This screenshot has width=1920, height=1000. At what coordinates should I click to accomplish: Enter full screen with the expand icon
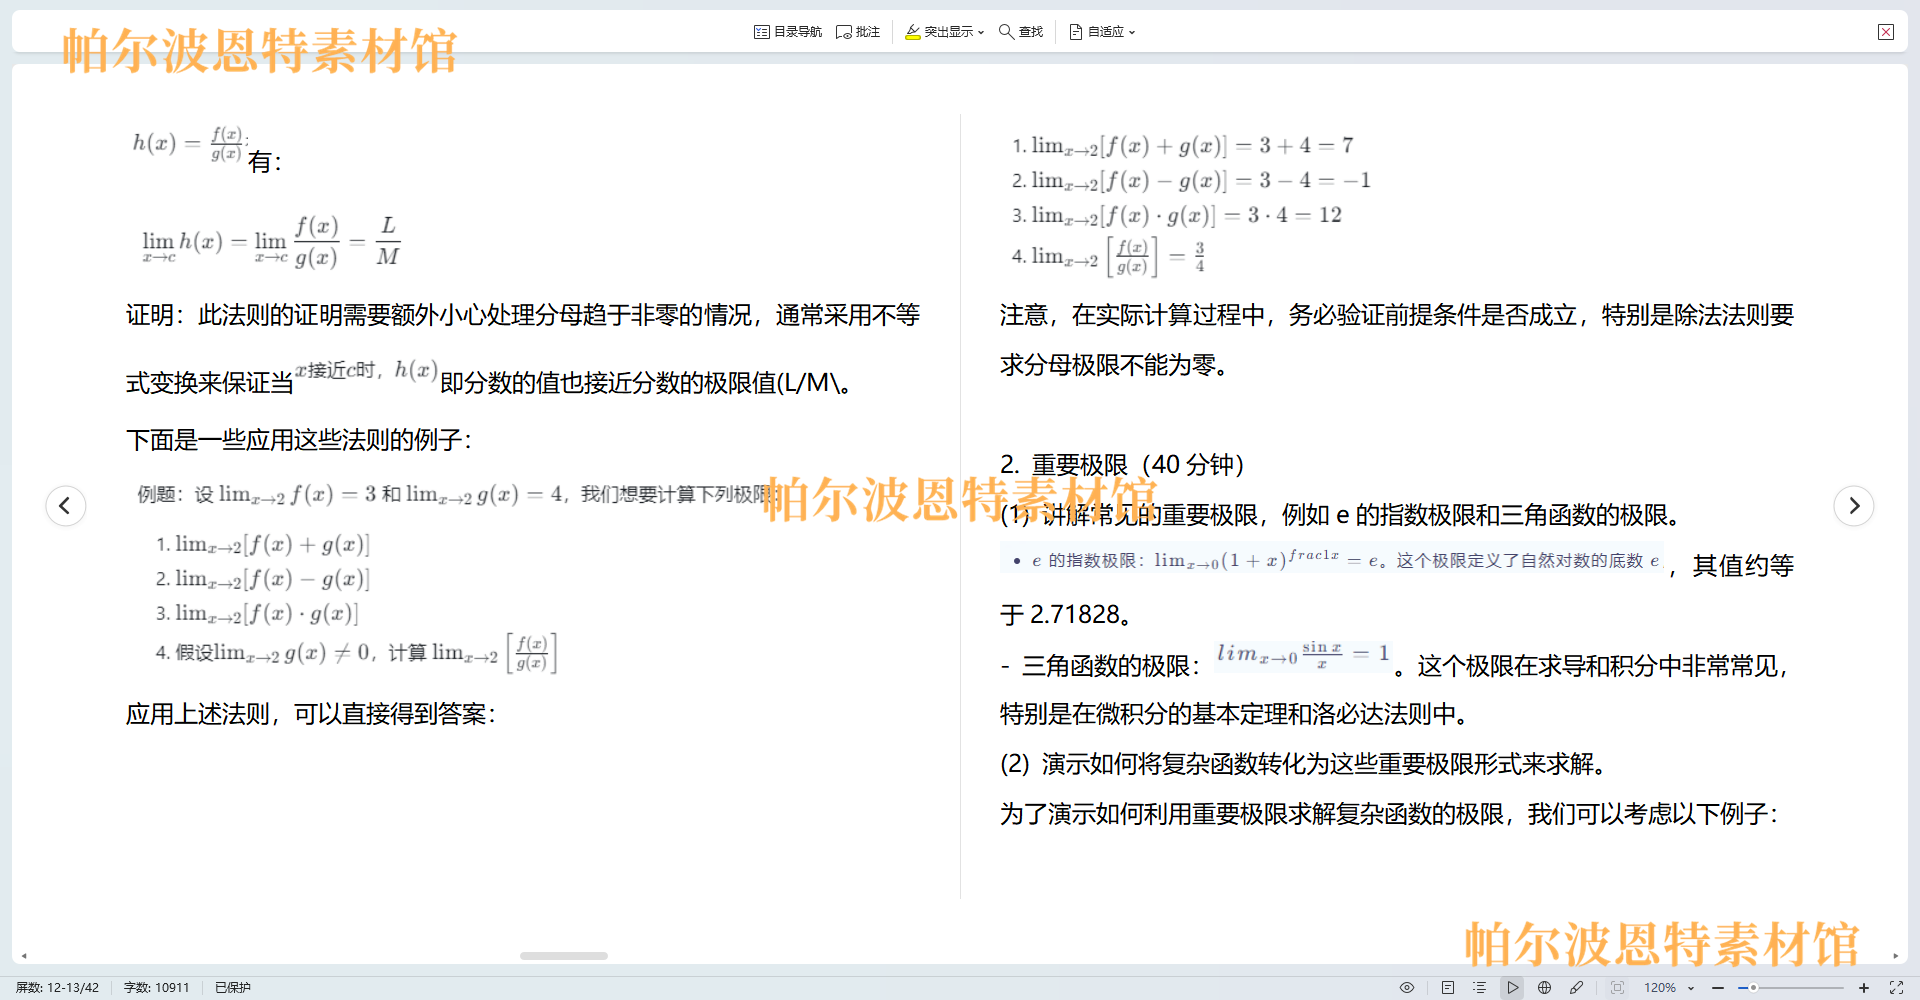[1896, 987]
